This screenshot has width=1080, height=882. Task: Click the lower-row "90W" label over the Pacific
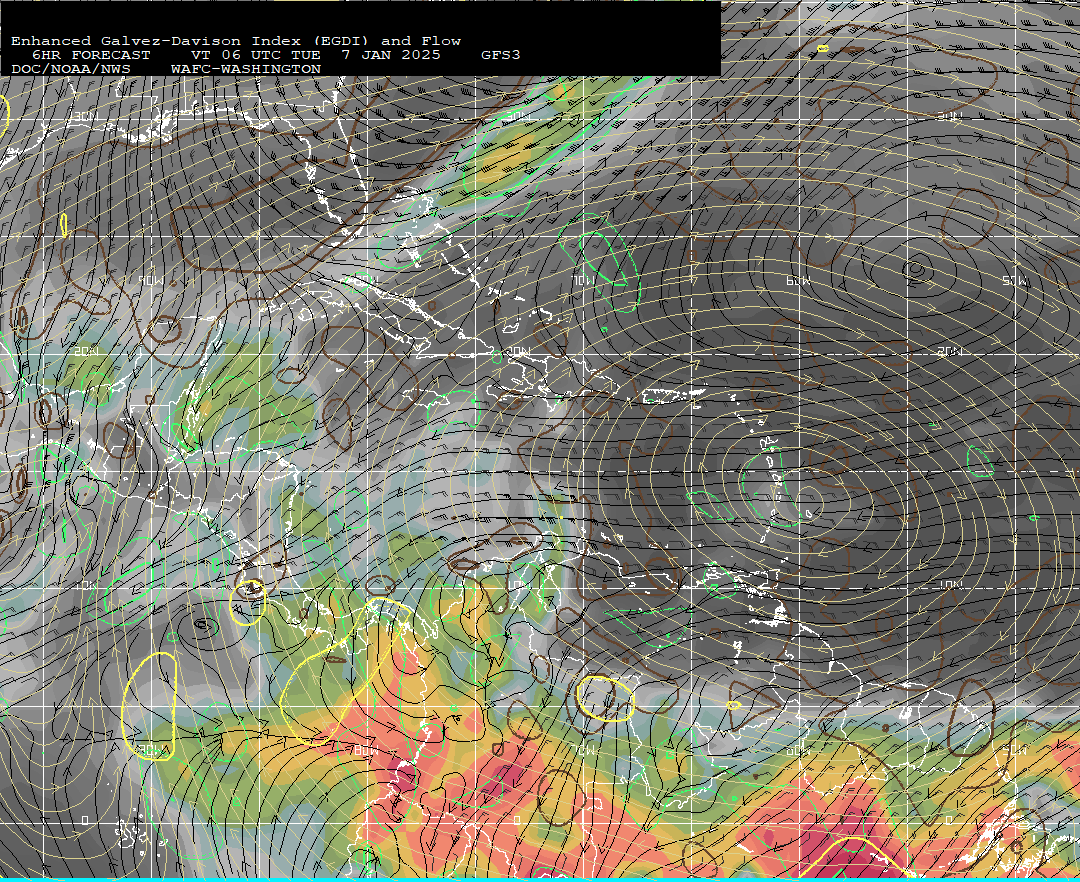pos(152,750)
